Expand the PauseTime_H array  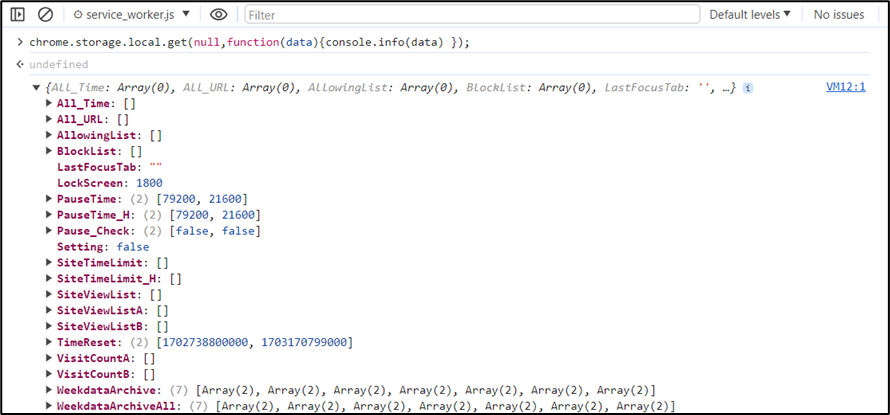coord(49,215)
